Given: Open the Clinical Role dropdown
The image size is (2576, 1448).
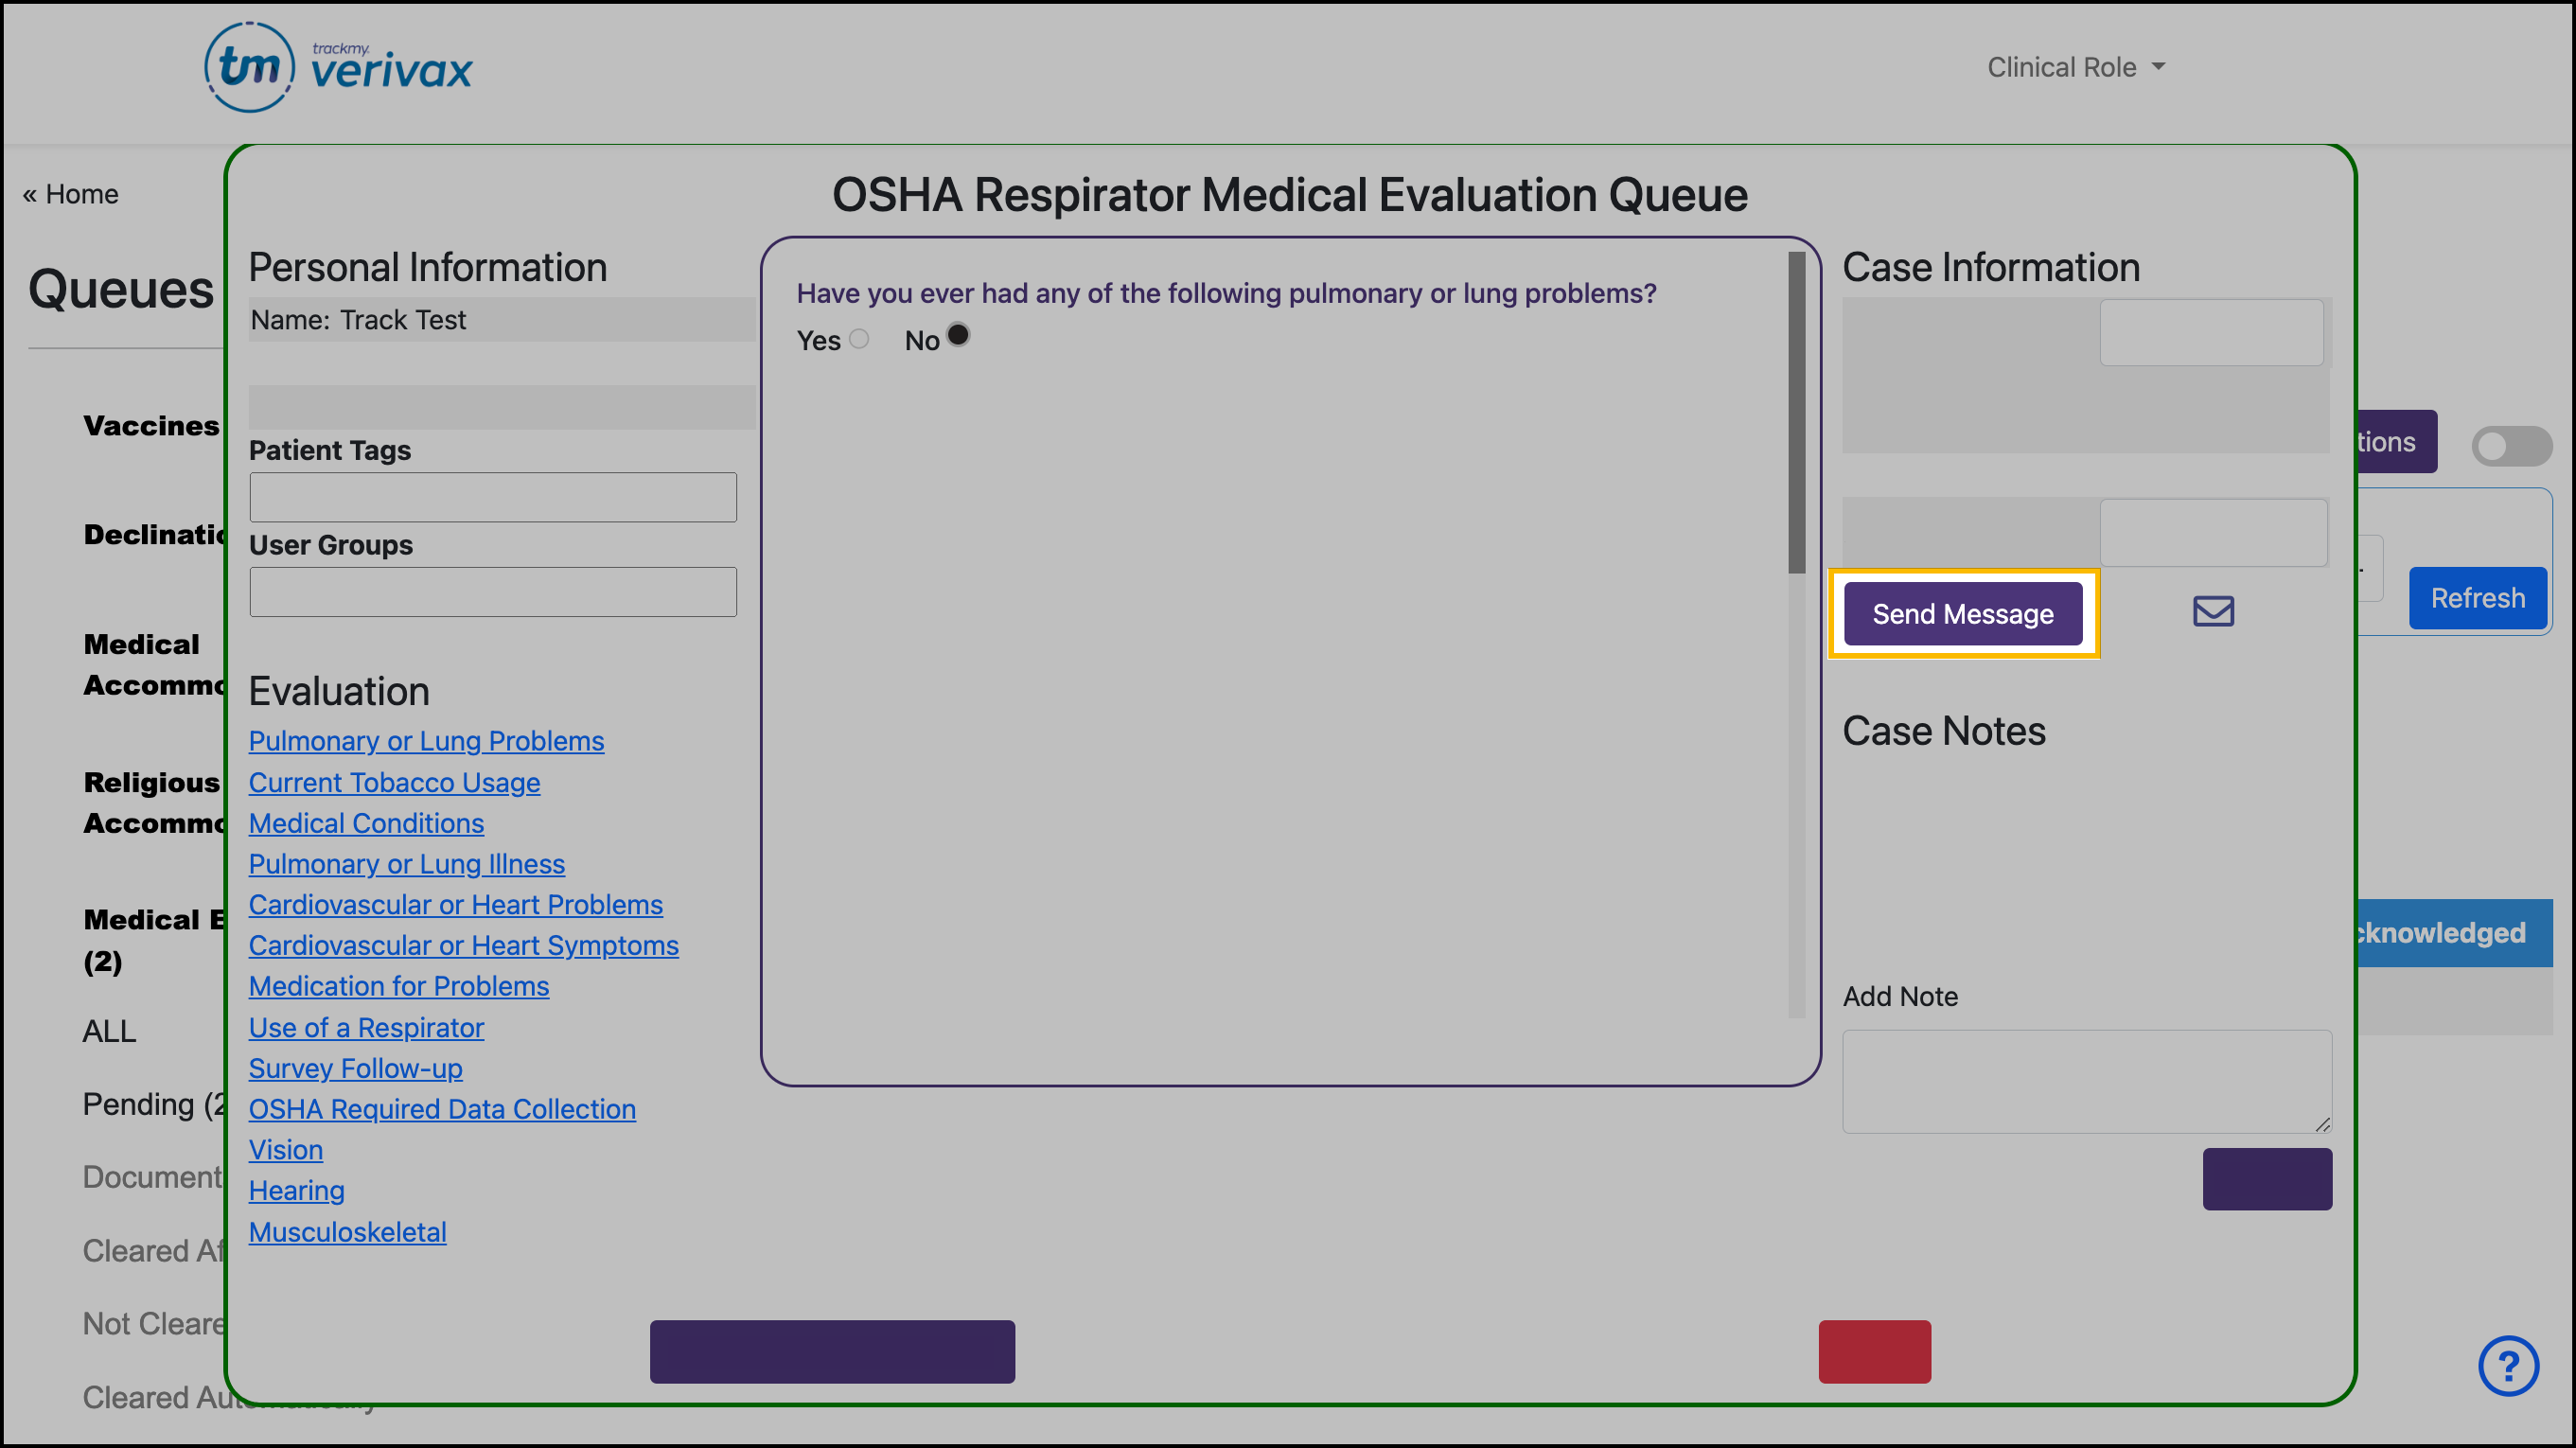Looking at the screenshot, I should tap(2075, 67).
